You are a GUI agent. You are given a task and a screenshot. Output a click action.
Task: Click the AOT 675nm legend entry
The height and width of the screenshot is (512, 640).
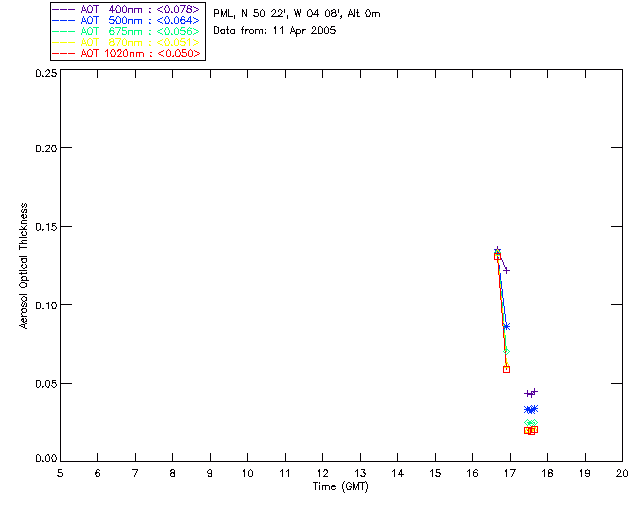pos(126,31)
